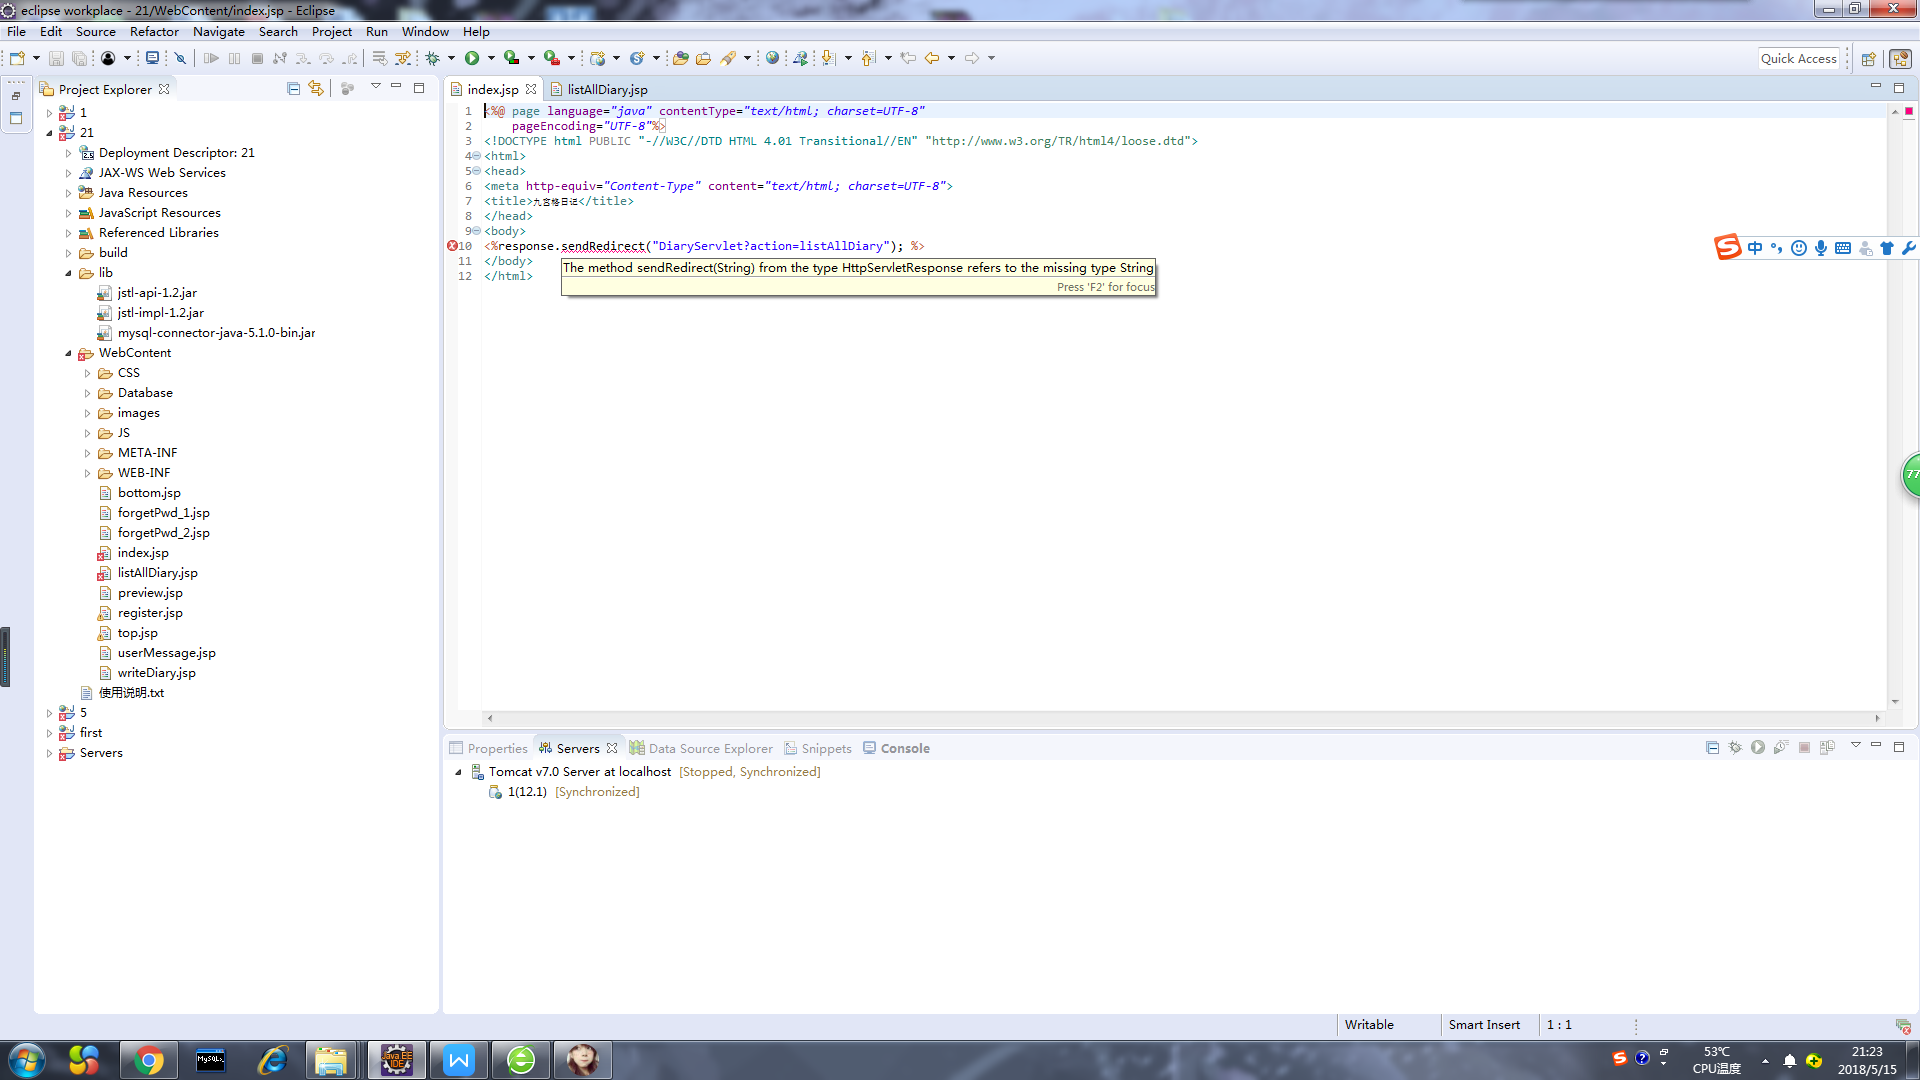This screenshot has height=1080, width=1920.
Task: Open the File menu
Action: pyautogui.click(x=16, y=32)
